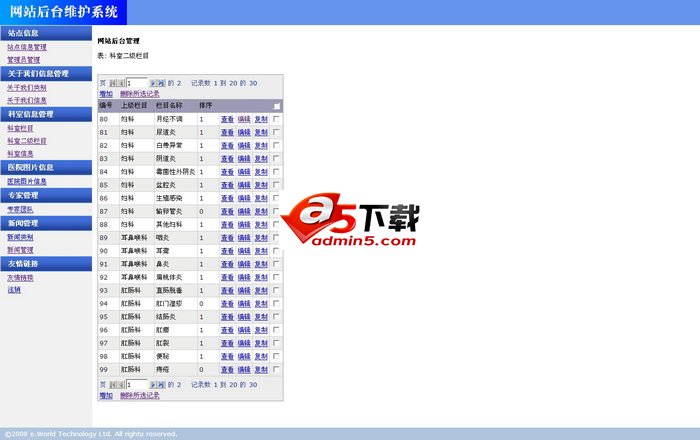Check the box for record 92

[x=276, y=277]
